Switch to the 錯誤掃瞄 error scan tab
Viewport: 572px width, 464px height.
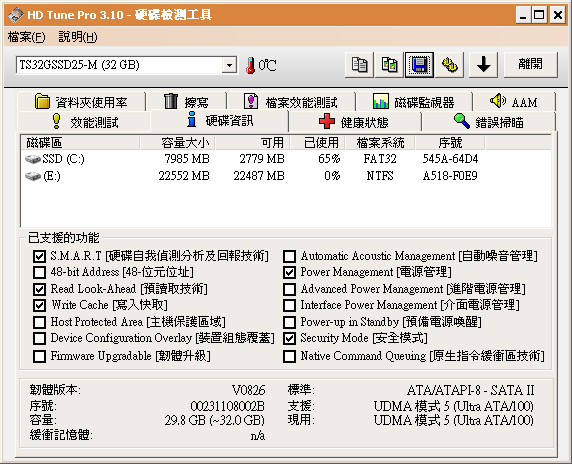[489, 122]
